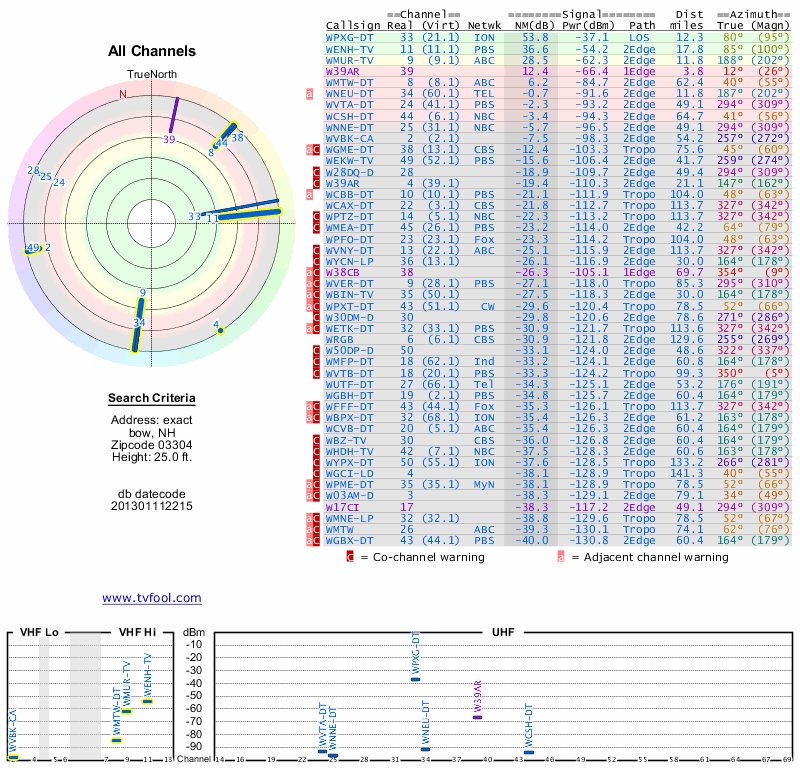This screenshot has width=800, height=768.
Task: Select the WENH-TV callsign in table
Action: pos(349,49)
